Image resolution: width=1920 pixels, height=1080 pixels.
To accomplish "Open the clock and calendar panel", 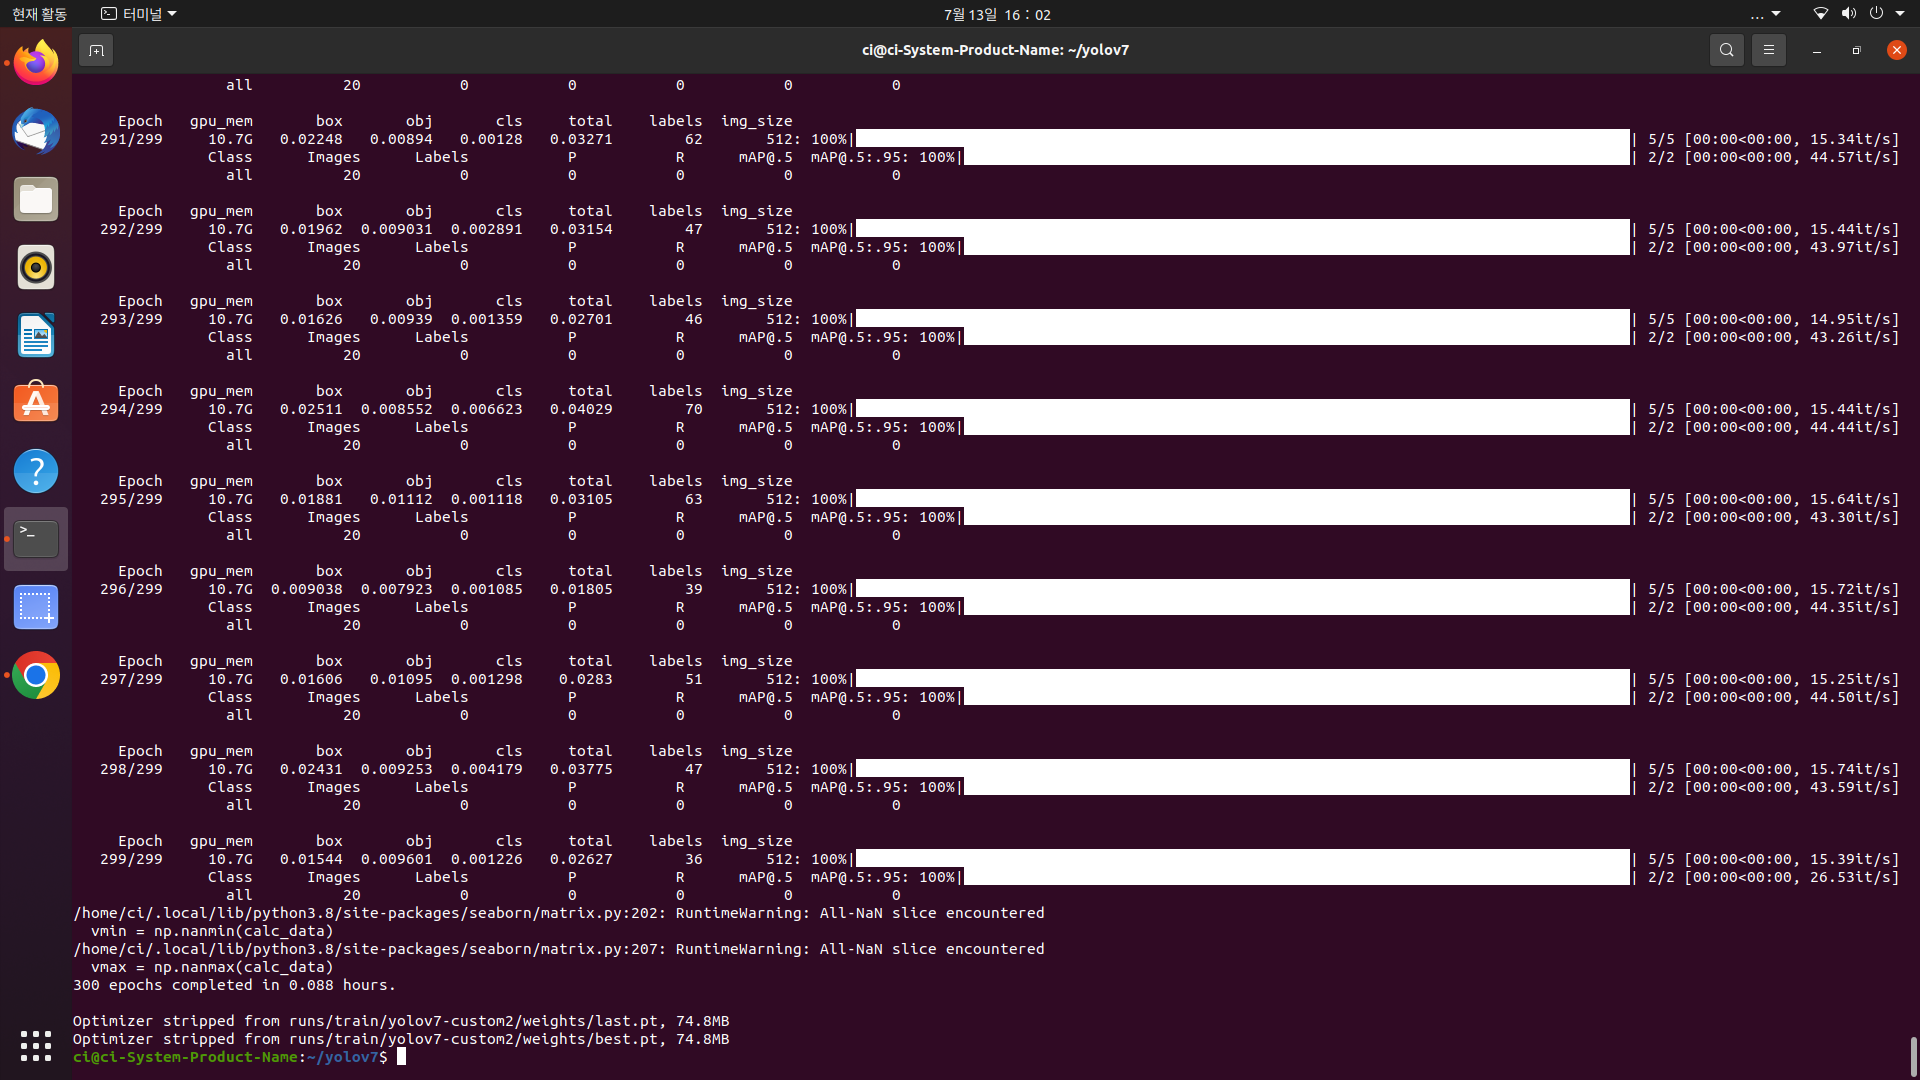I will tap(997, 14).
